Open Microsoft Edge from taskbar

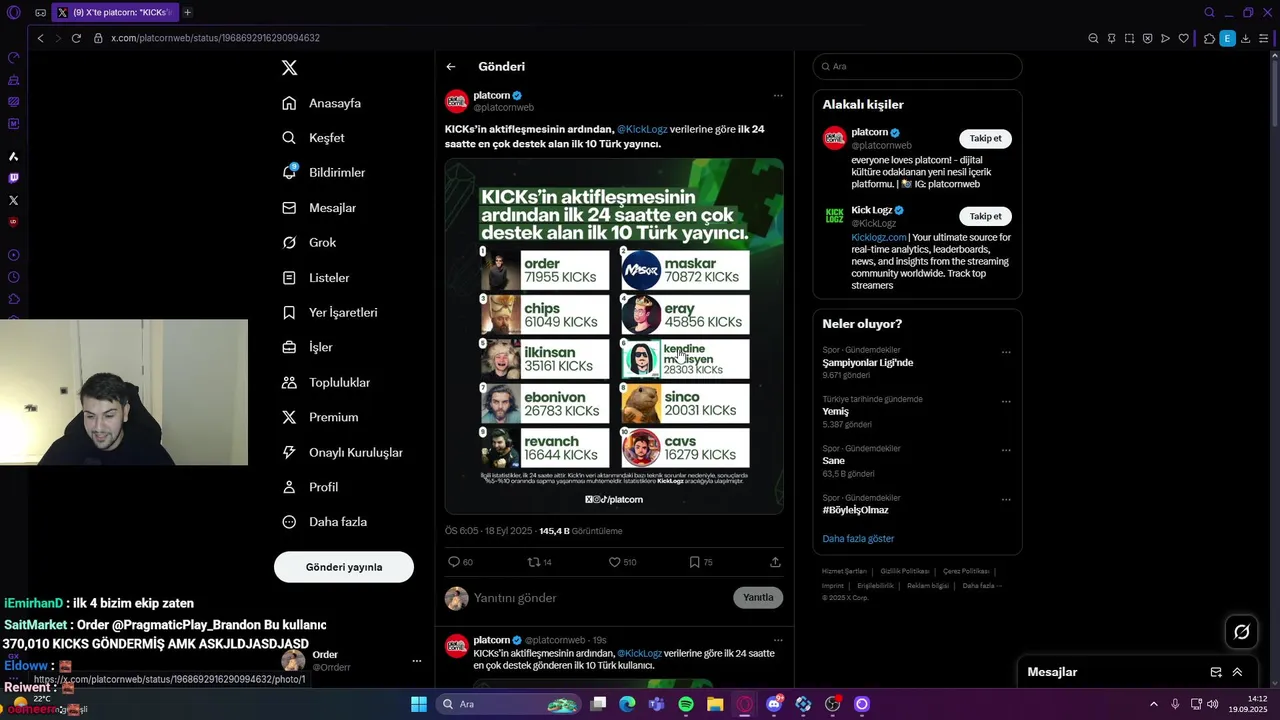[x=627, y=704]
